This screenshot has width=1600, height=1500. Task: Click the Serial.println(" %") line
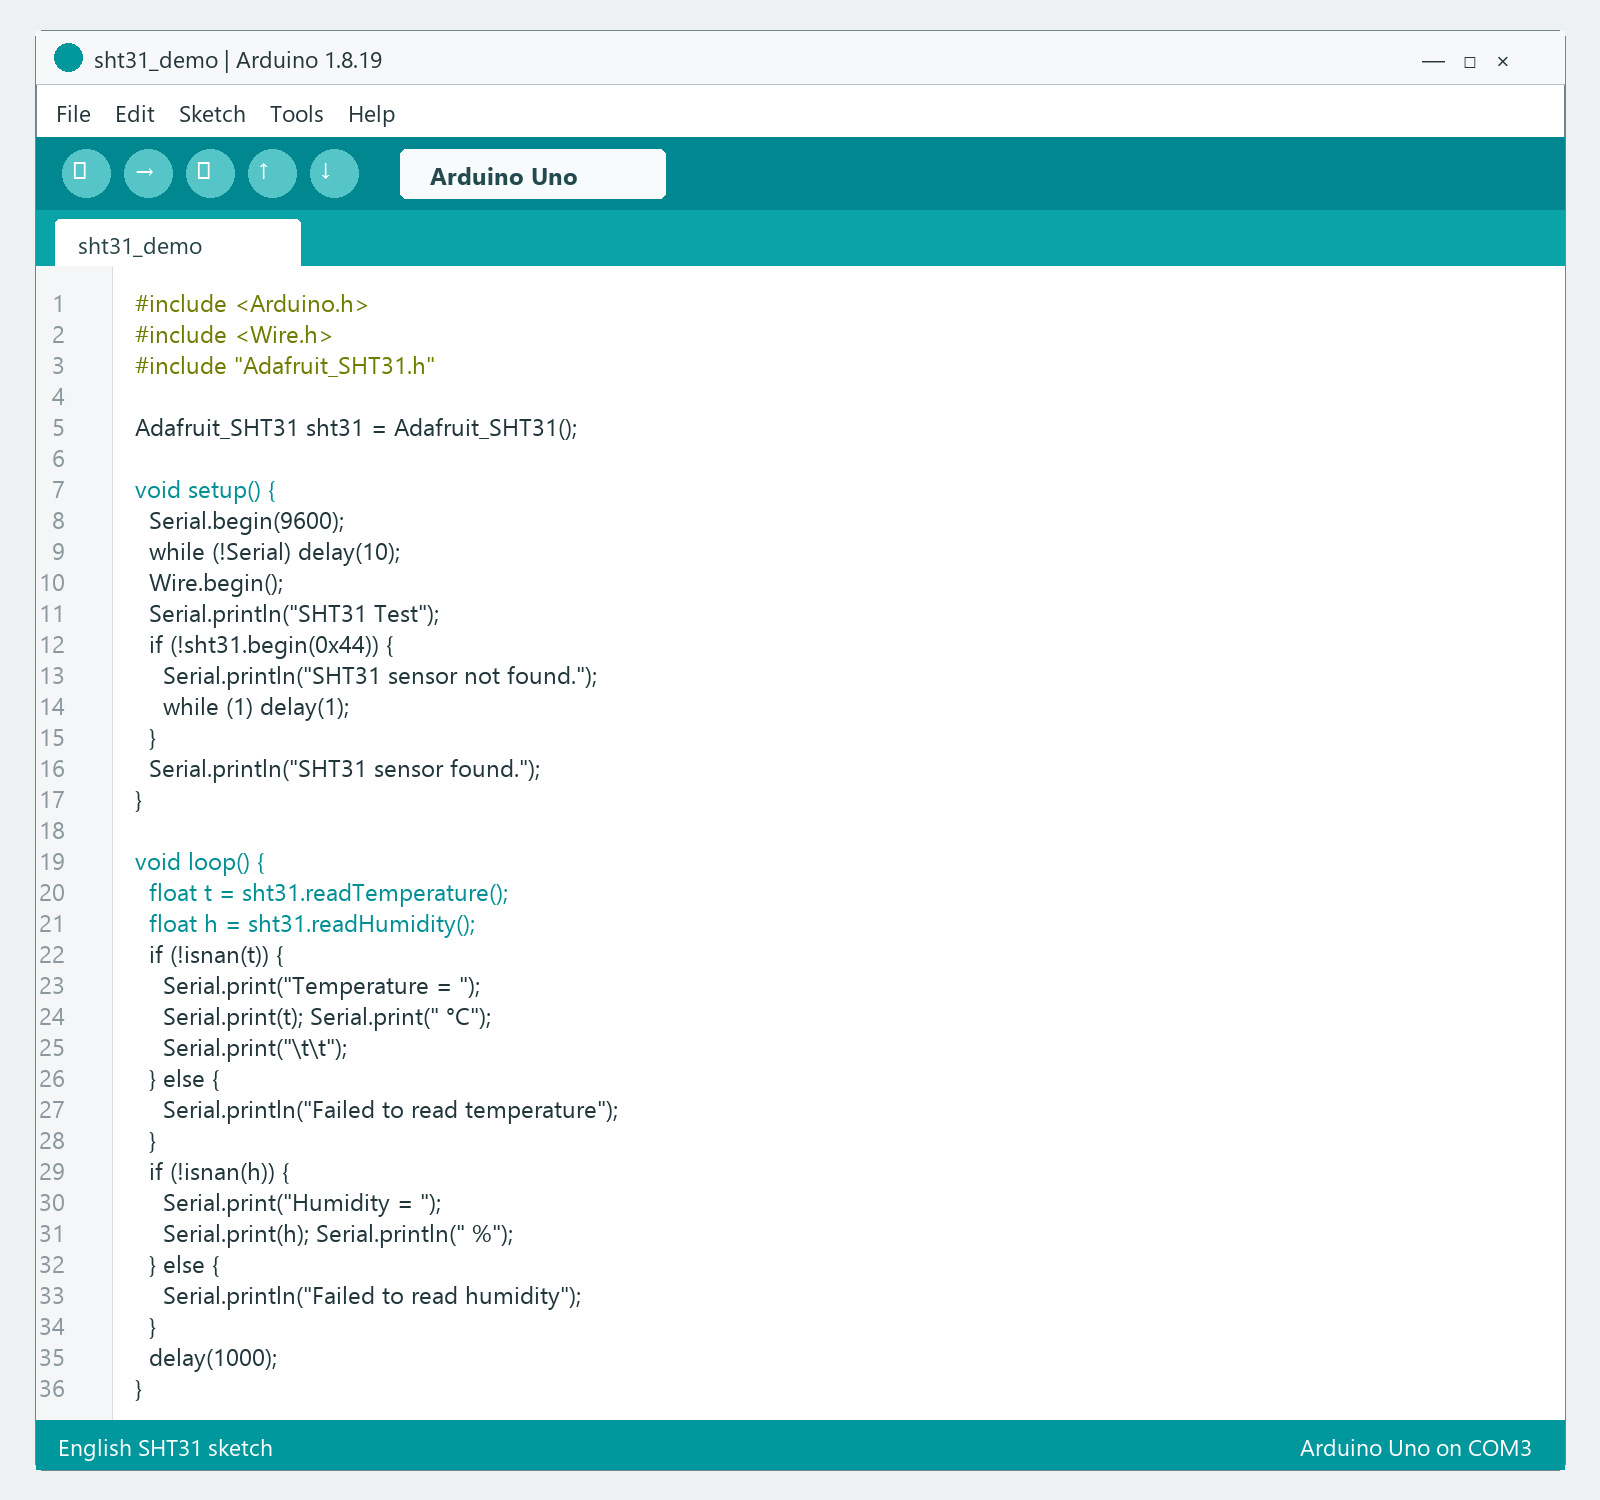pos(338,1234)
